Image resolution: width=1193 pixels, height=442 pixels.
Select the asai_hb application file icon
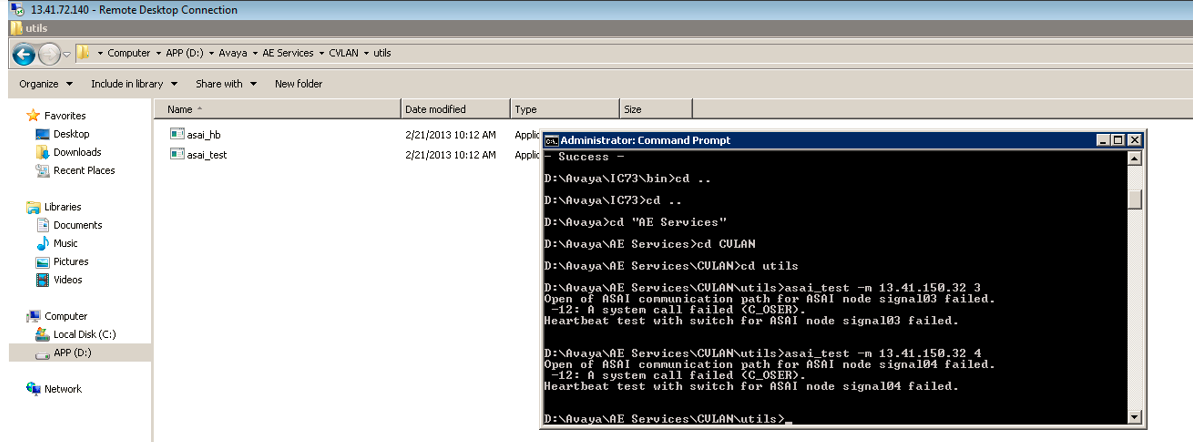click(x=177, y=134)
